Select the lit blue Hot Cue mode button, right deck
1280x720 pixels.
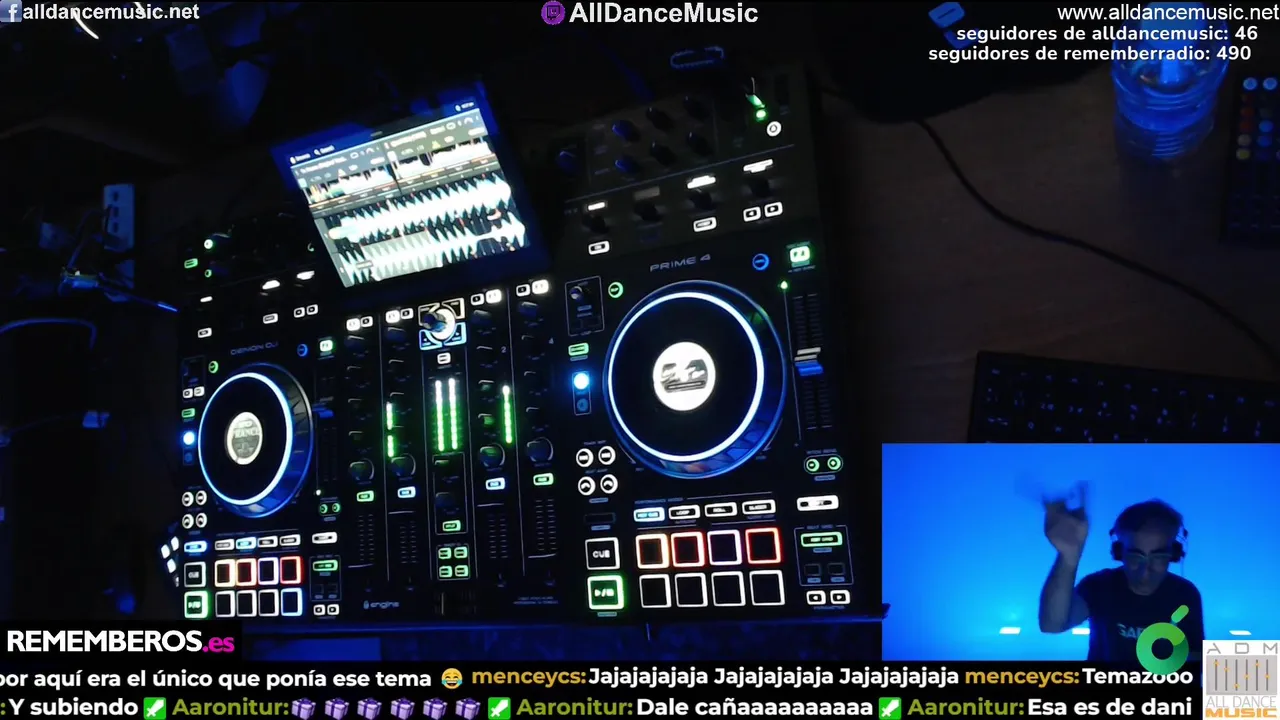point(648,514)
